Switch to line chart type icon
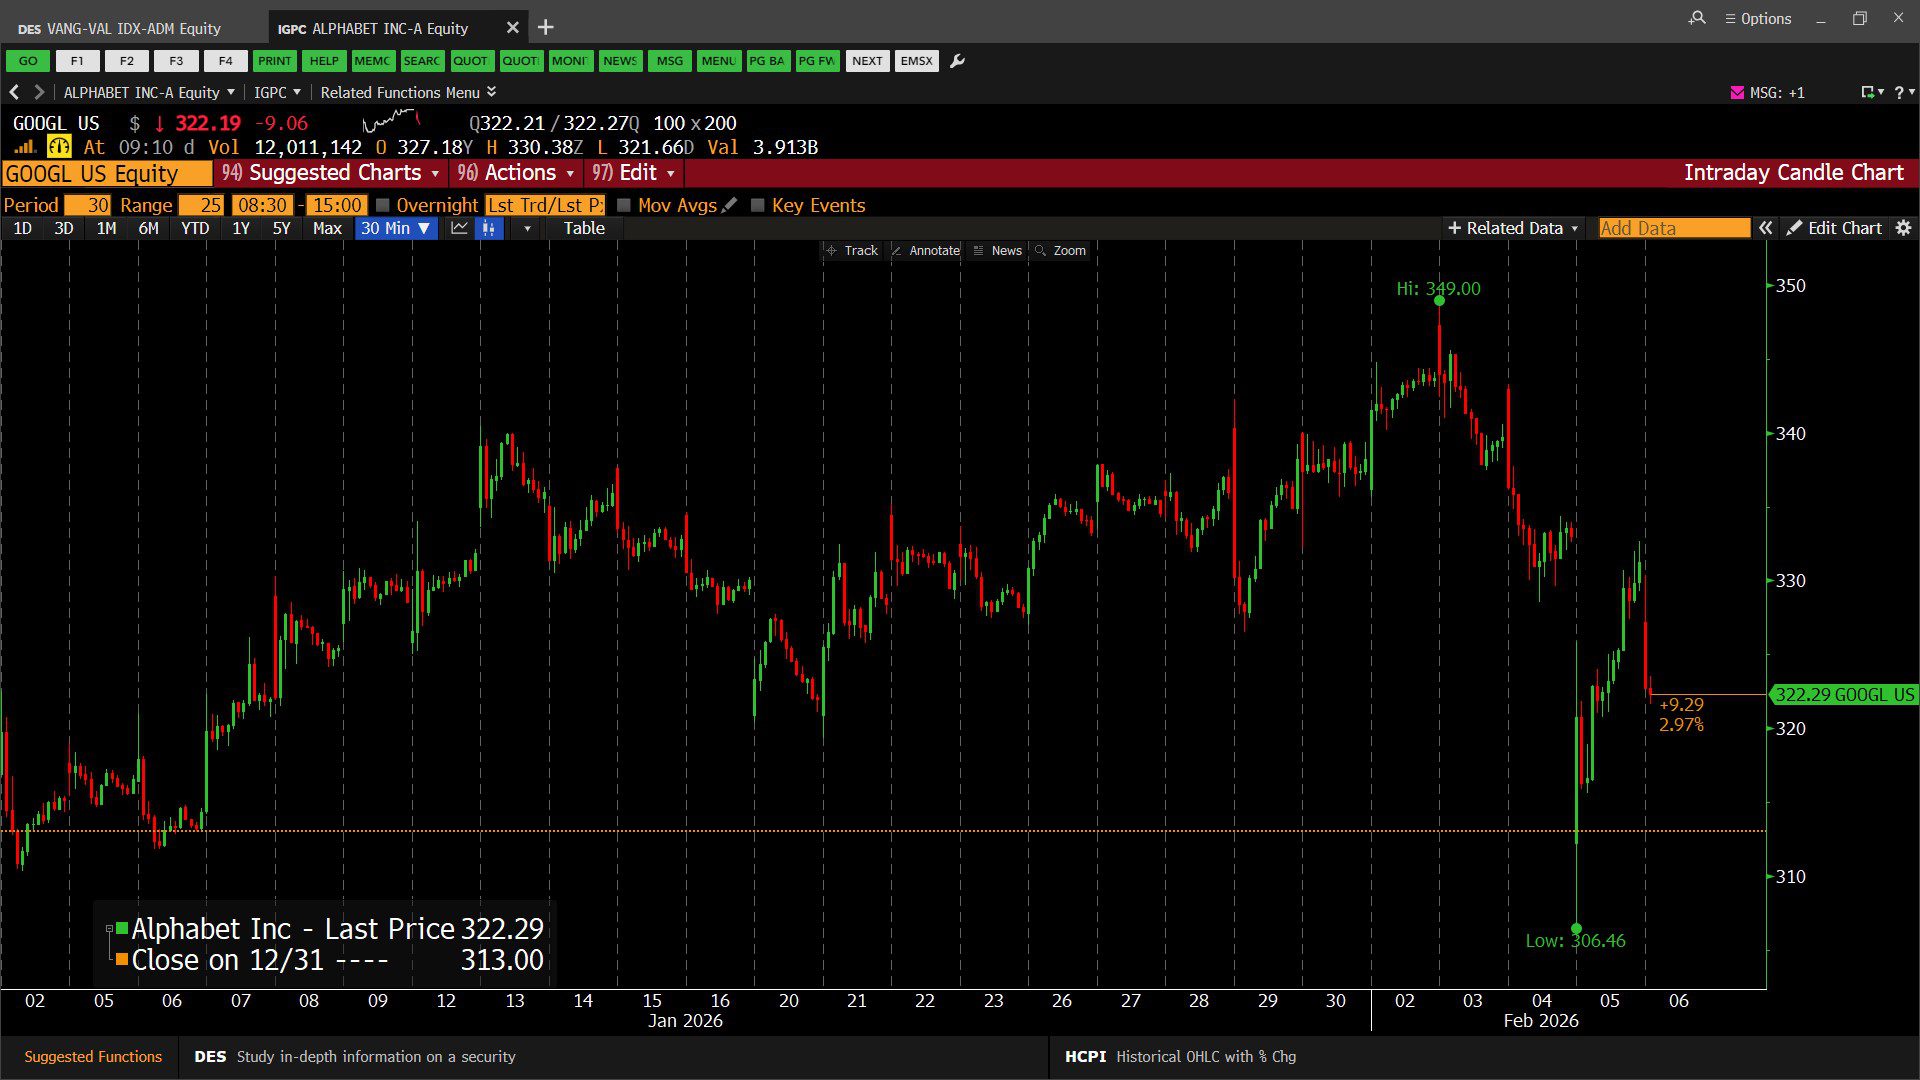 (x=459, y=228)
